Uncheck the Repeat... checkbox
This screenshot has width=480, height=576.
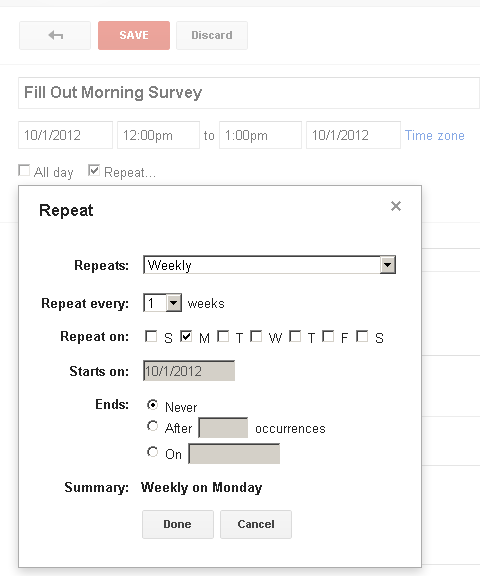(94, 170)
